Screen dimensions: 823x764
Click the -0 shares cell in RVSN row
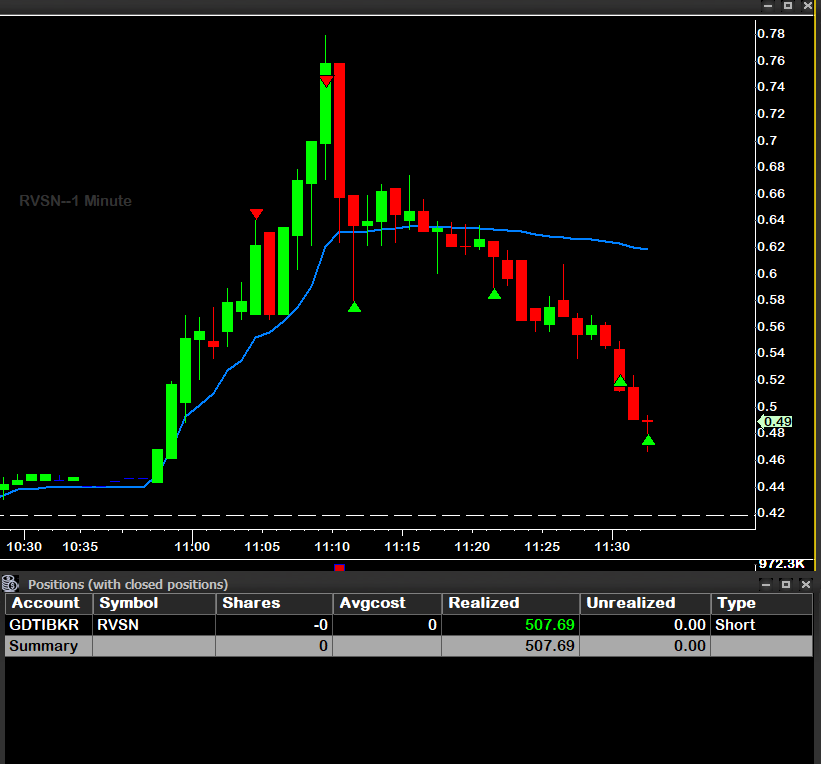coord(274,625)
